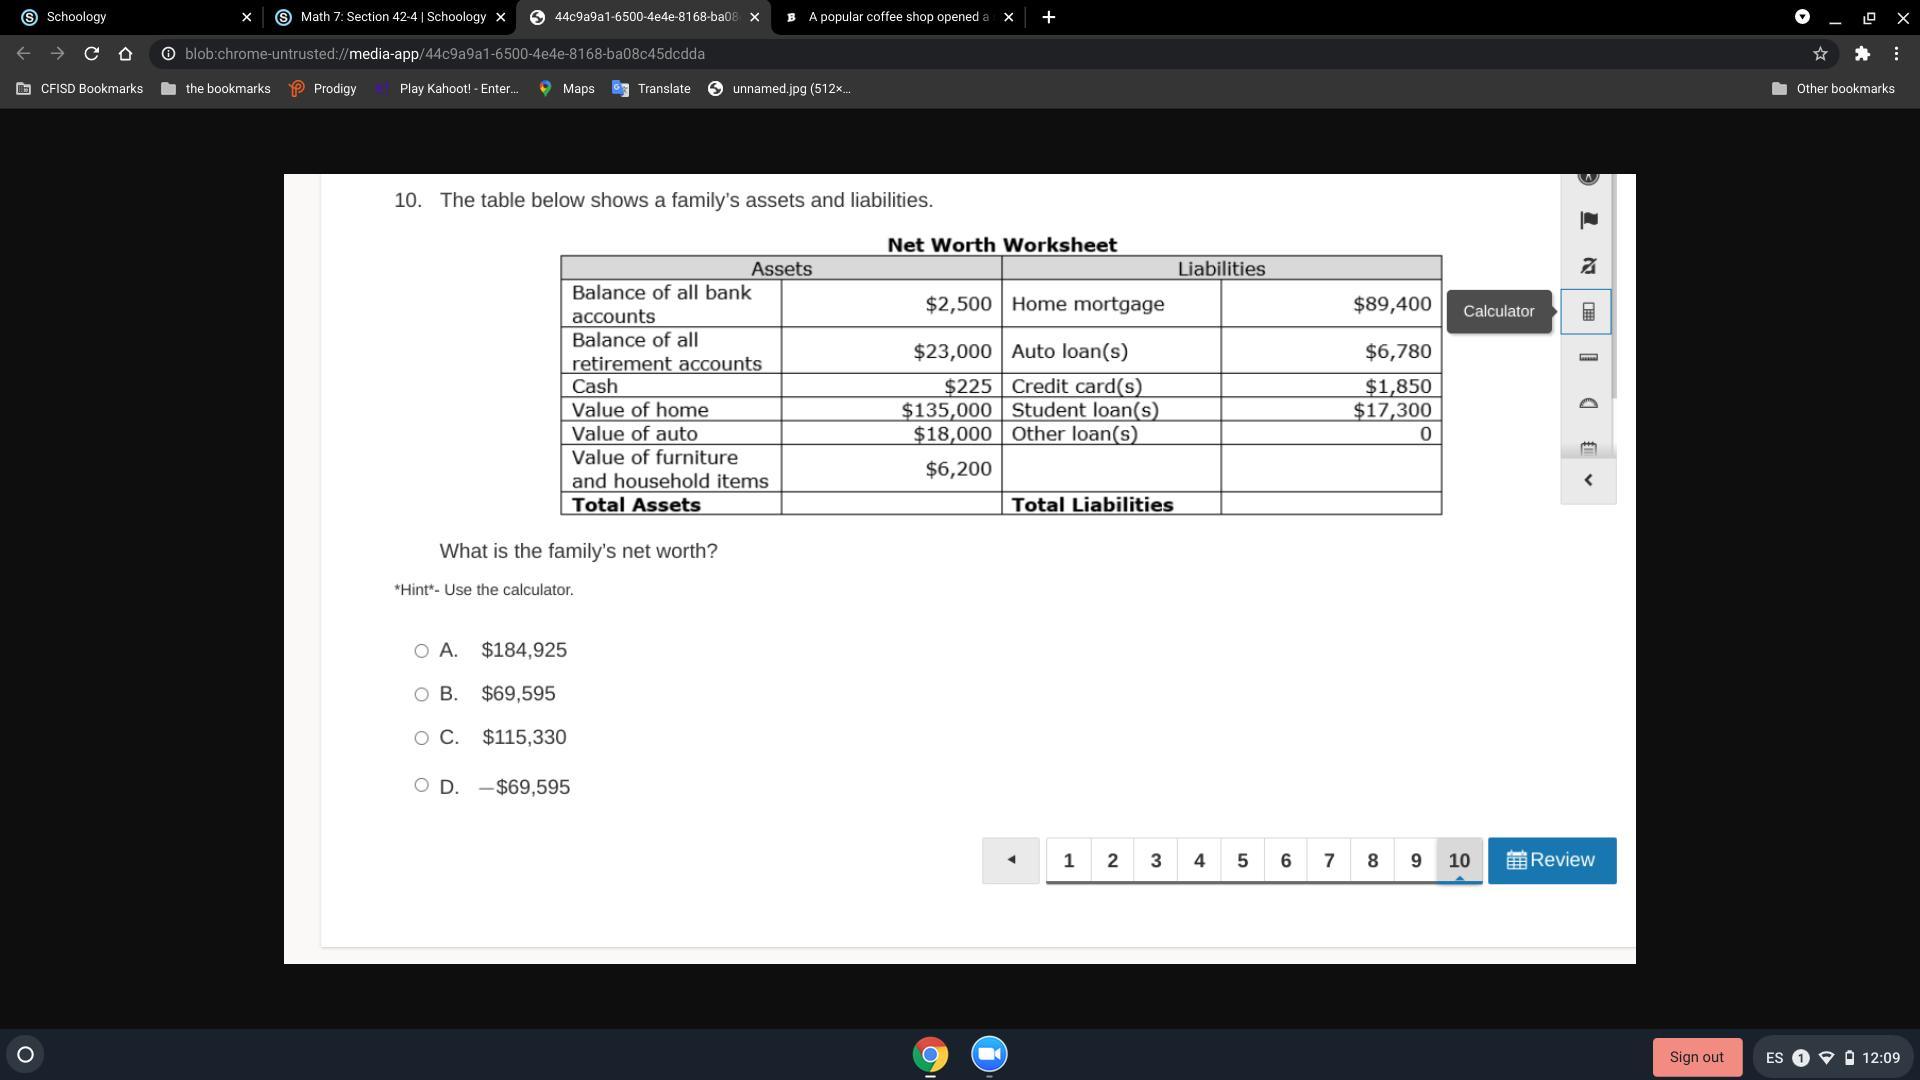Viewport: 1920px width, 1080px height.
Task: Flag this question with flag icon
Action: point(1588,220)
